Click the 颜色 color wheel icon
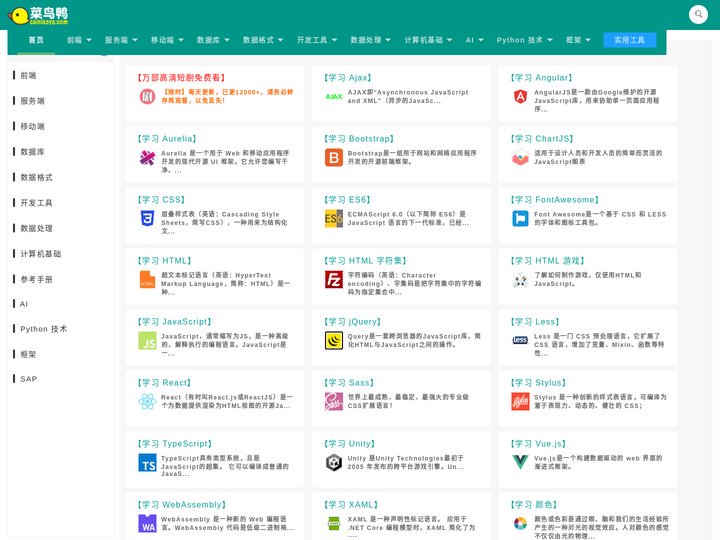Viewport: 720px width, 540px height. [520, 523]
